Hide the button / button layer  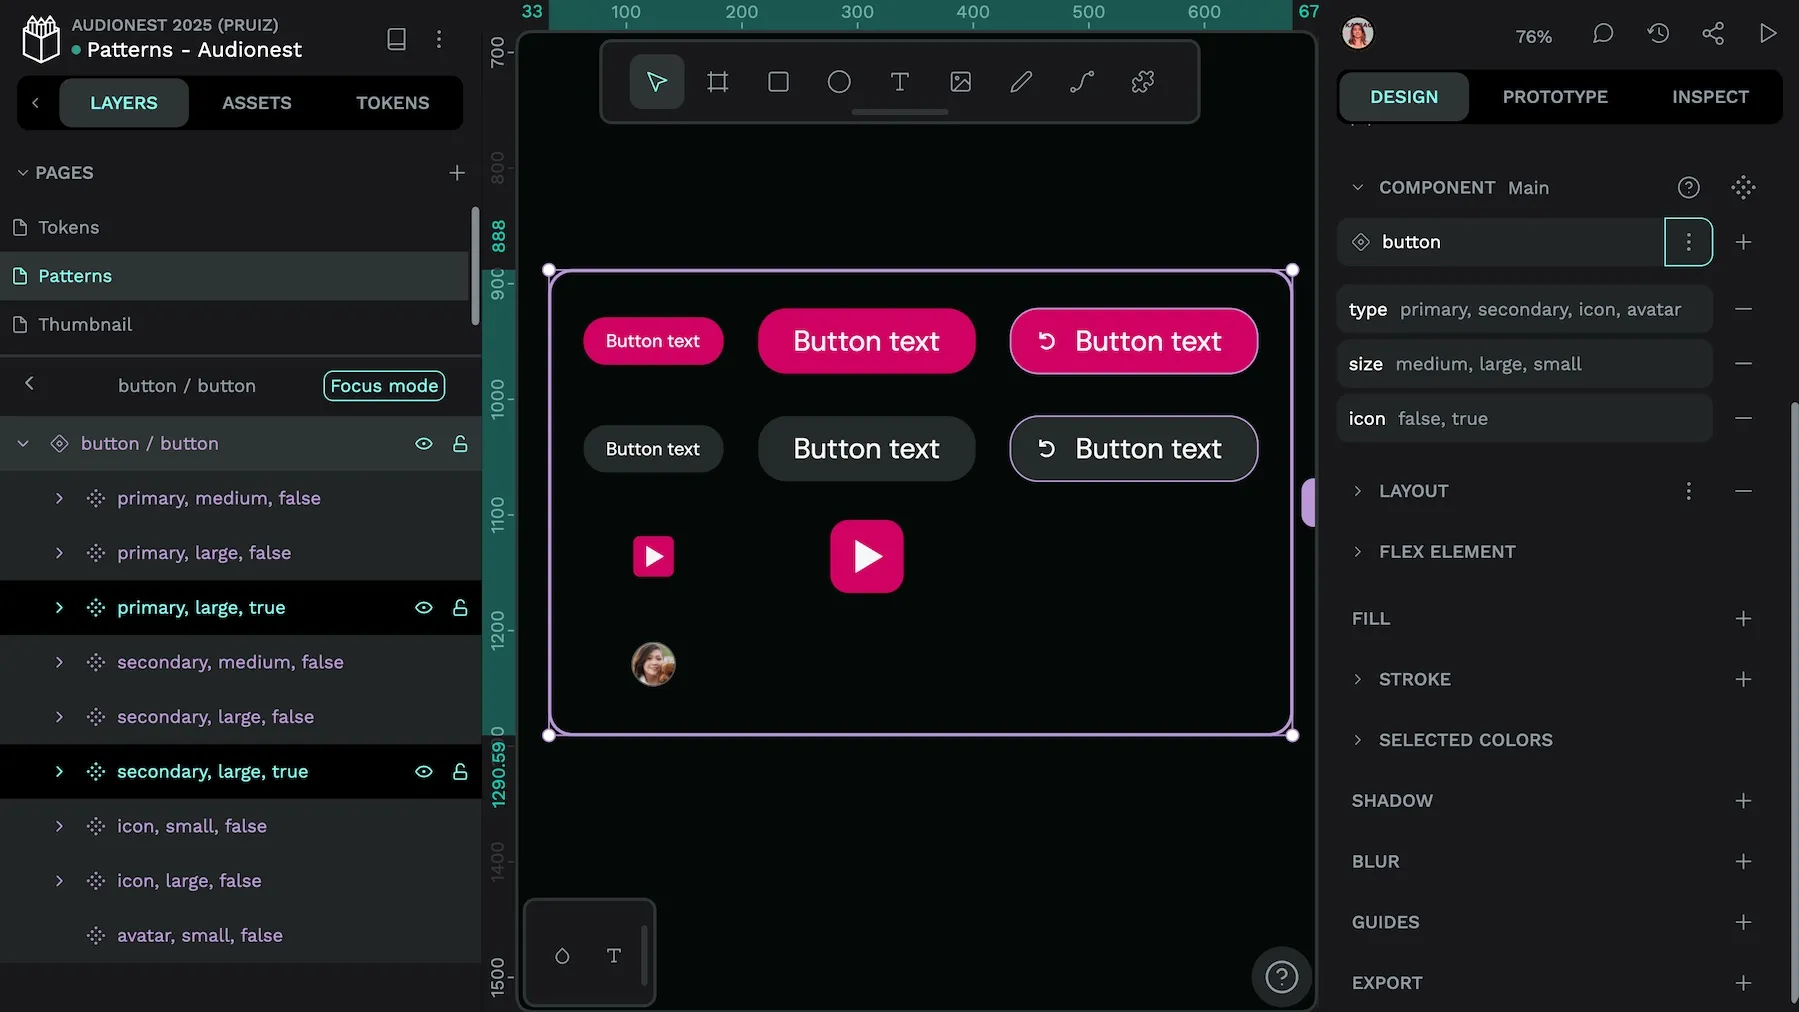[x=424, y=444]
